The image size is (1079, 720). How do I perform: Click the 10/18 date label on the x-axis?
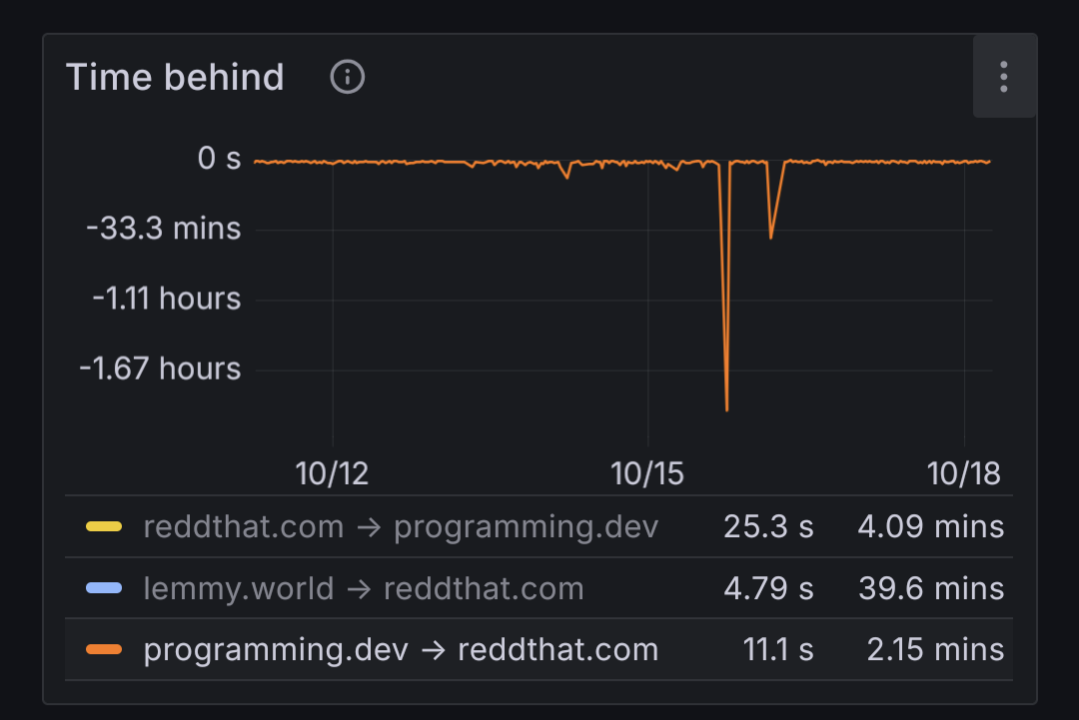[964, 473]
